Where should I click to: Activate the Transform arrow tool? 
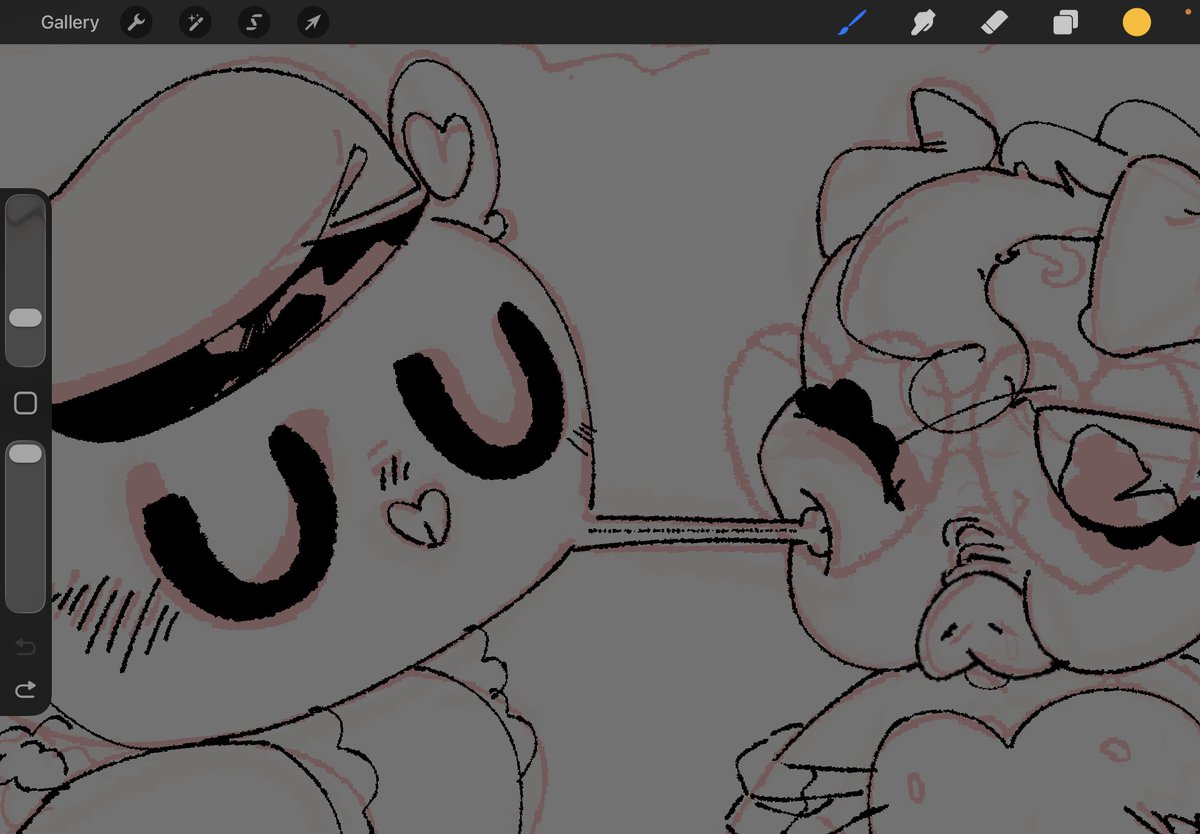(313, 22)
